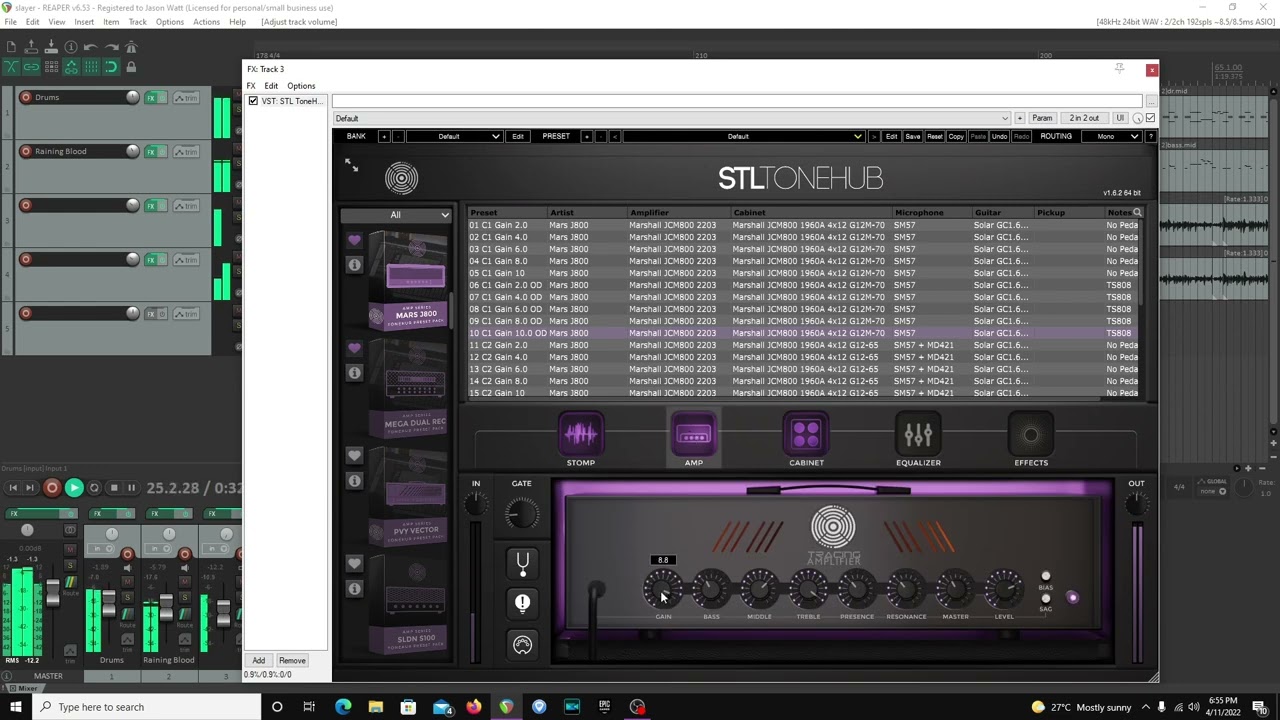The width and height of the screenshot is (1280, 720).
Task: Open Firefox from the Windows taskbar
Action: click(473, 707)
